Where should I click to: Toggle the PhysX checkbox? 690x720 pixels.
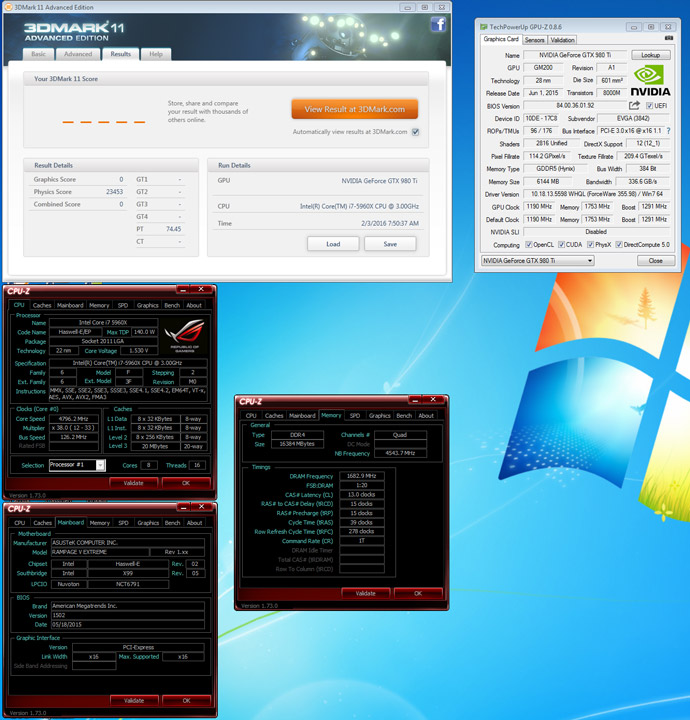tap(590, 244)
